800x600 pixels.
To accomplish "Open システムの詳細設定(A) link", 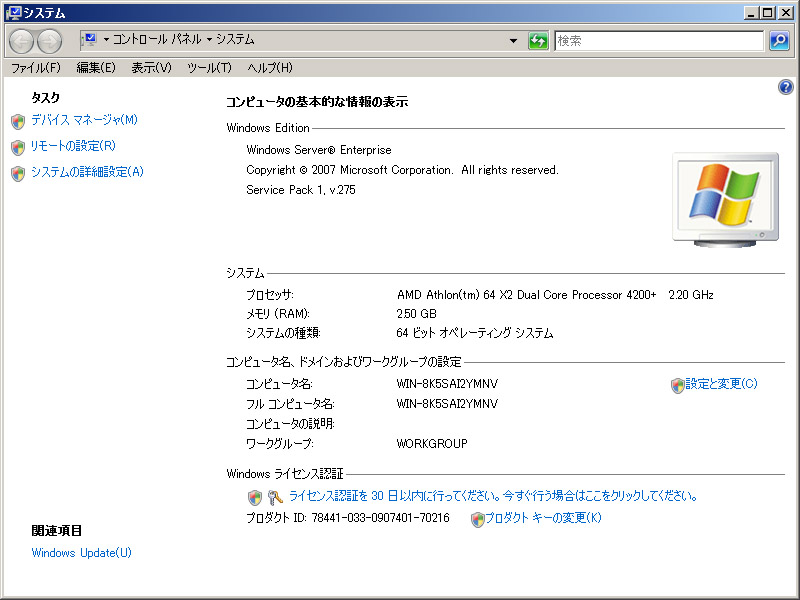I will click(87, 172).
